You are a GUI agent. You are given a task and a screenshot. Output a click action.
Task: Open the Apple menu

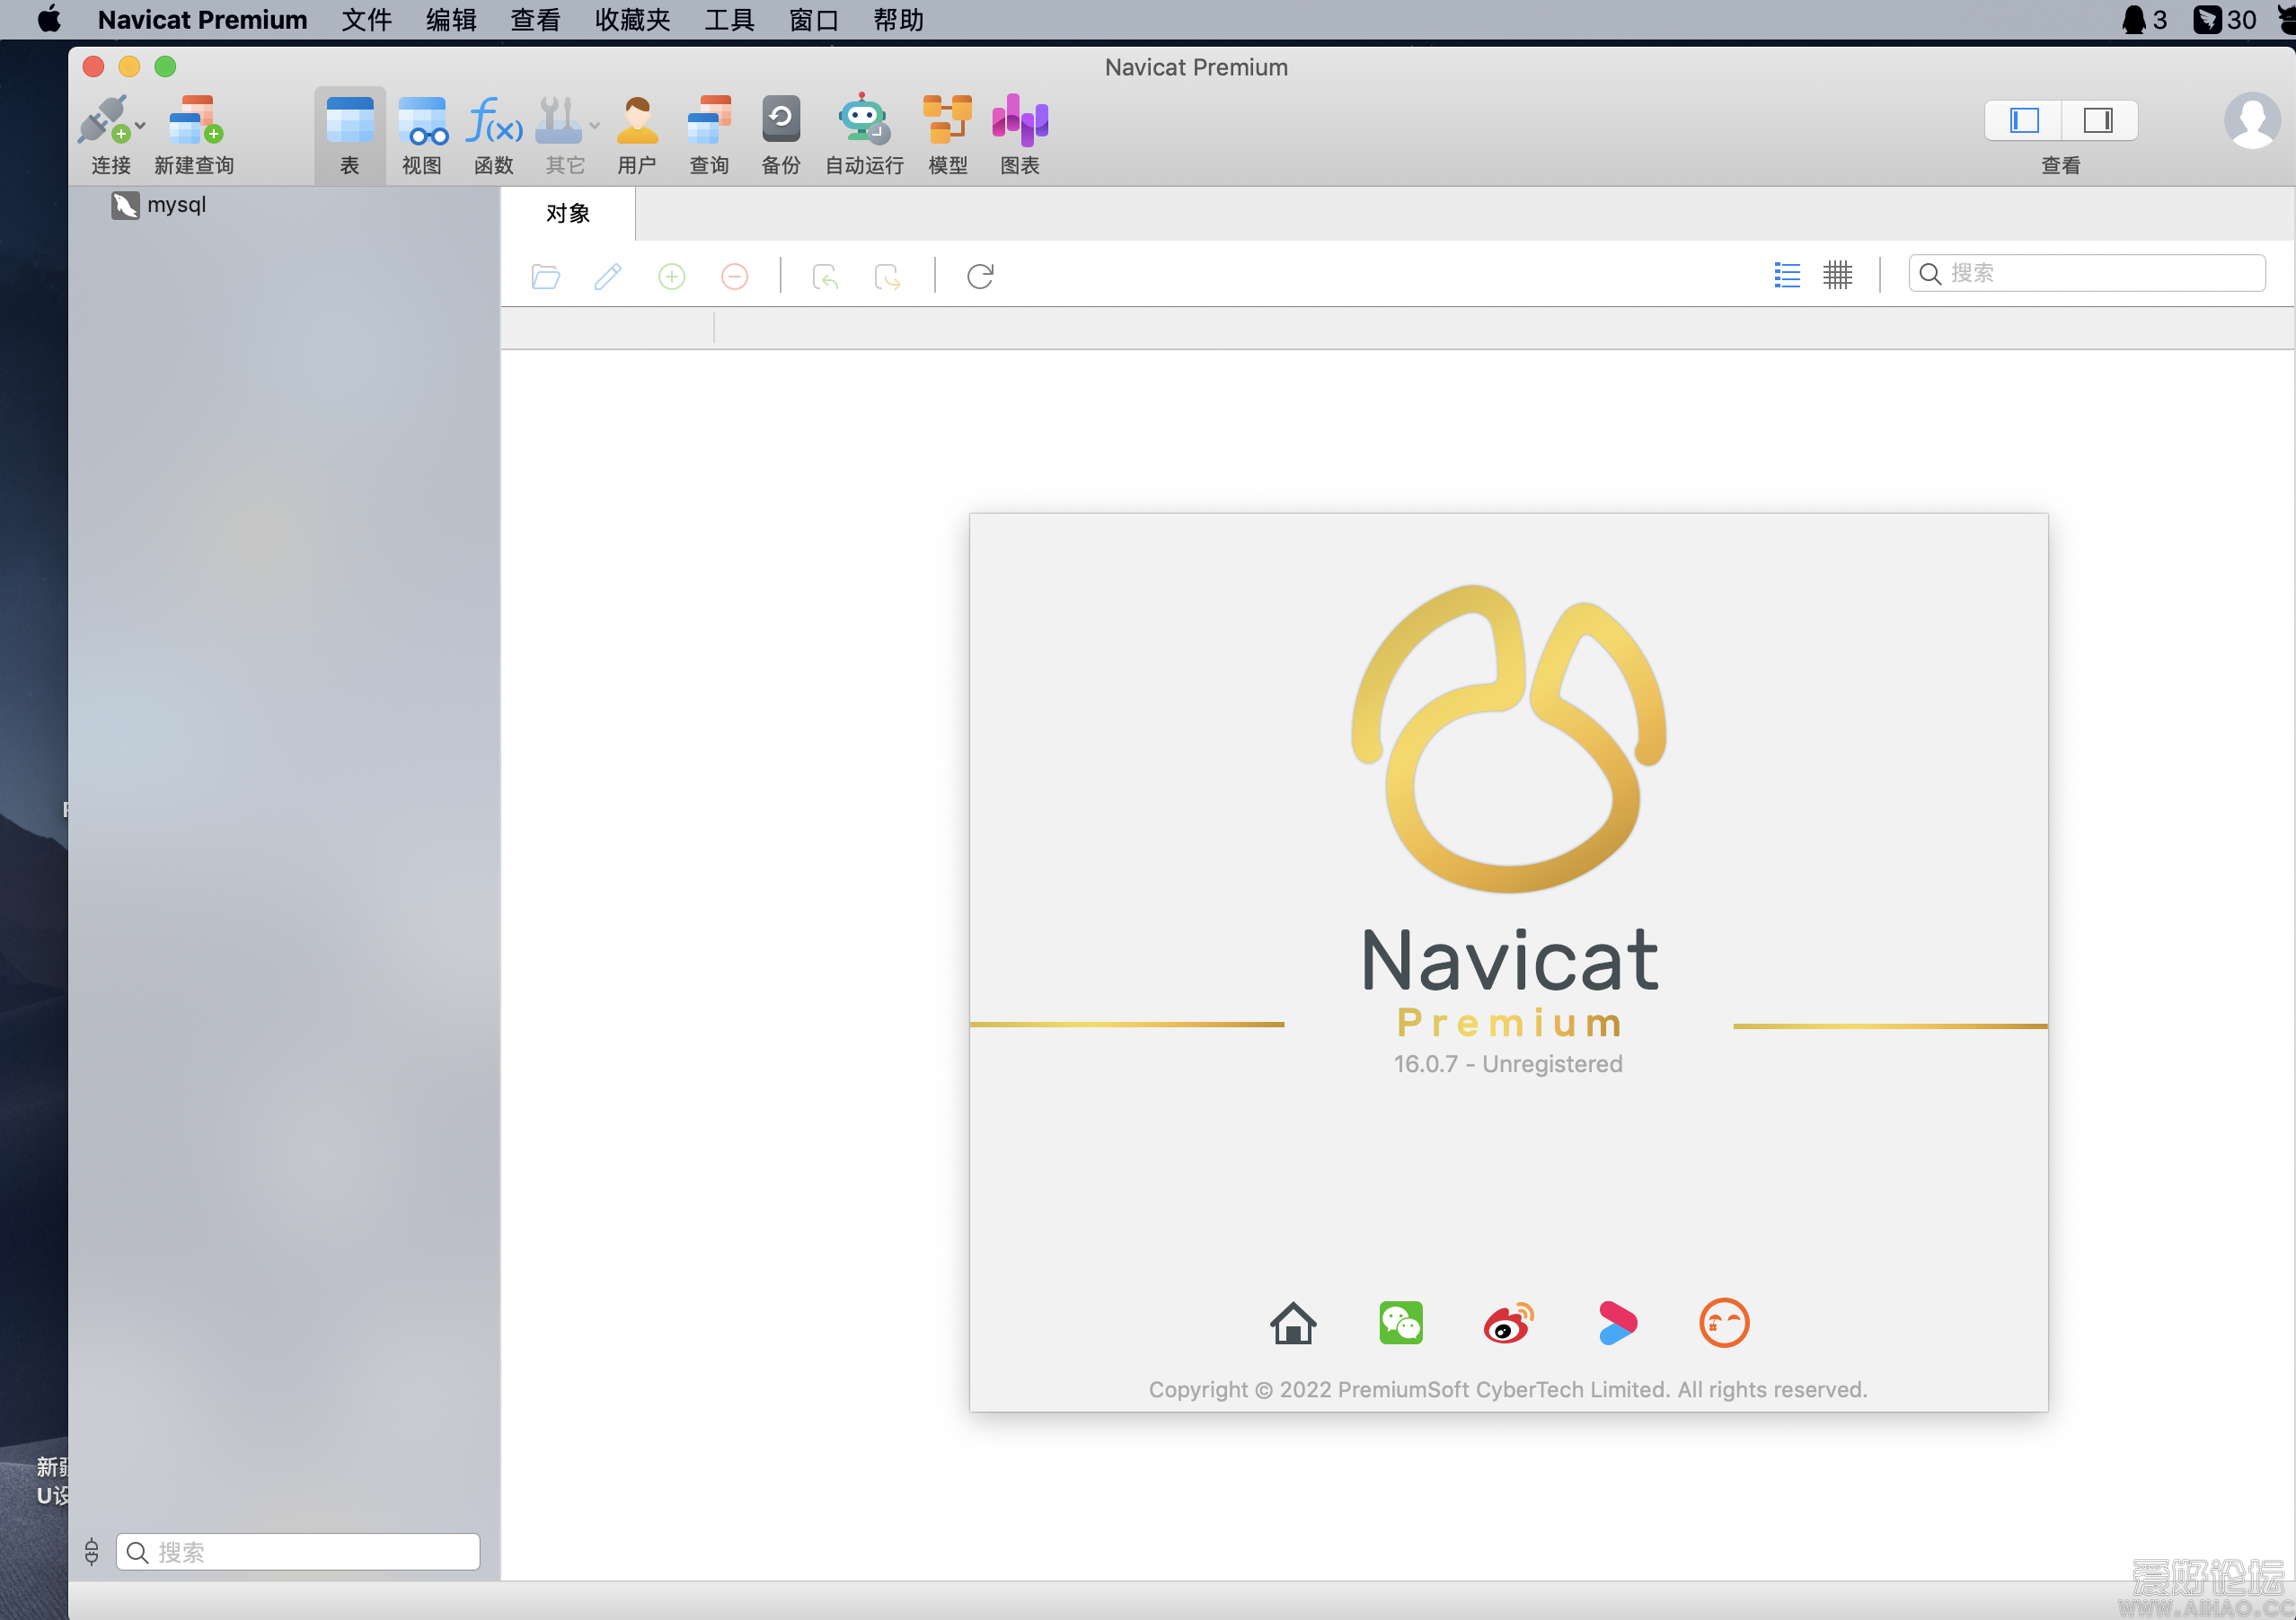(49, 19)
